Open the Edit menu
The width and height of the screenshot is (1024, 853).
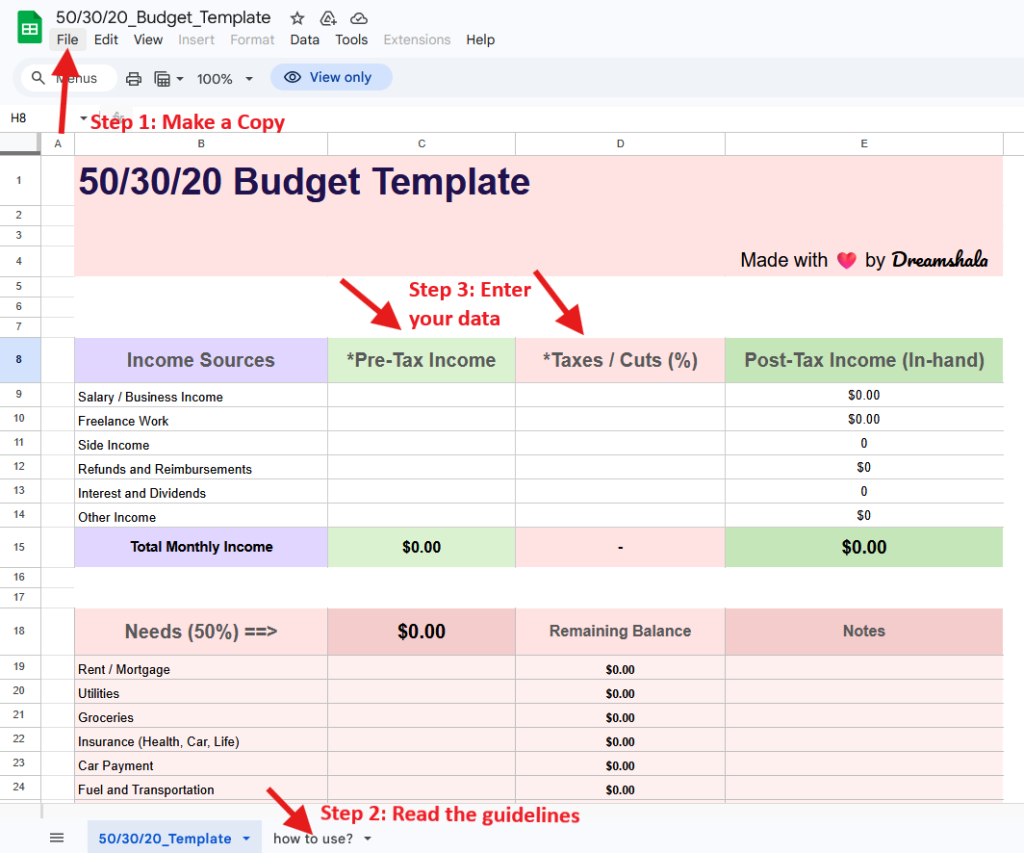tap(106, 40)
